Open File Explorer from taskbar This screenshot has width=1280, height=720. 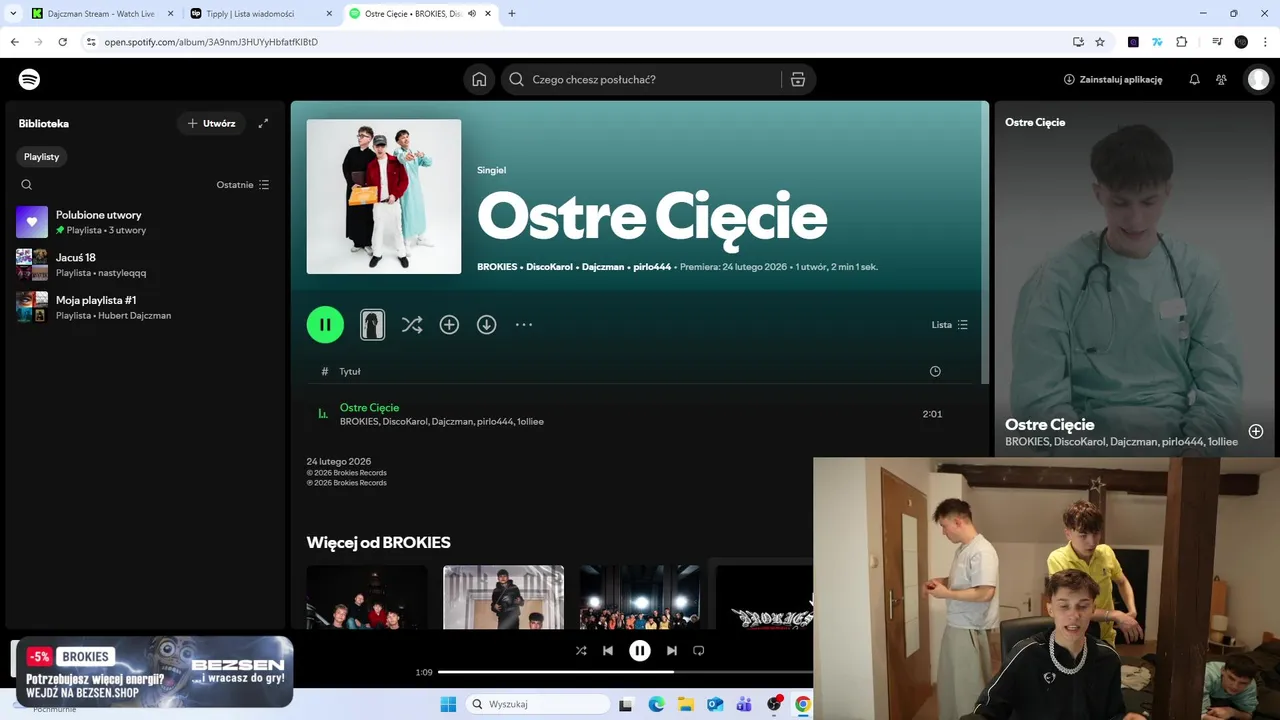tap(686, 704)
